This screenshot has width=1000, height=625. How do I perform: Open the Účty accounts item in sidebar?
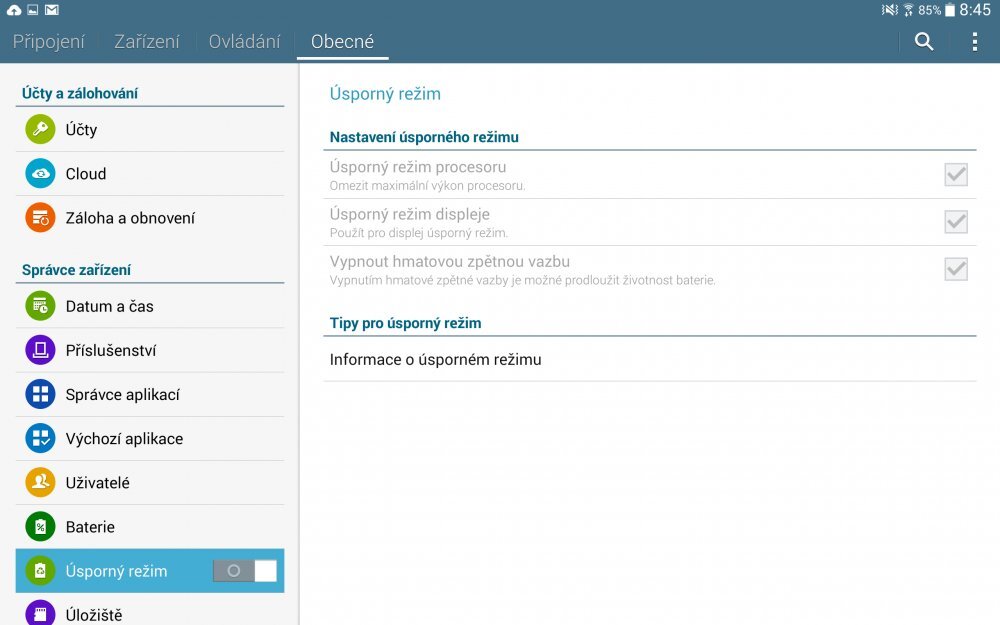[80, 129]
